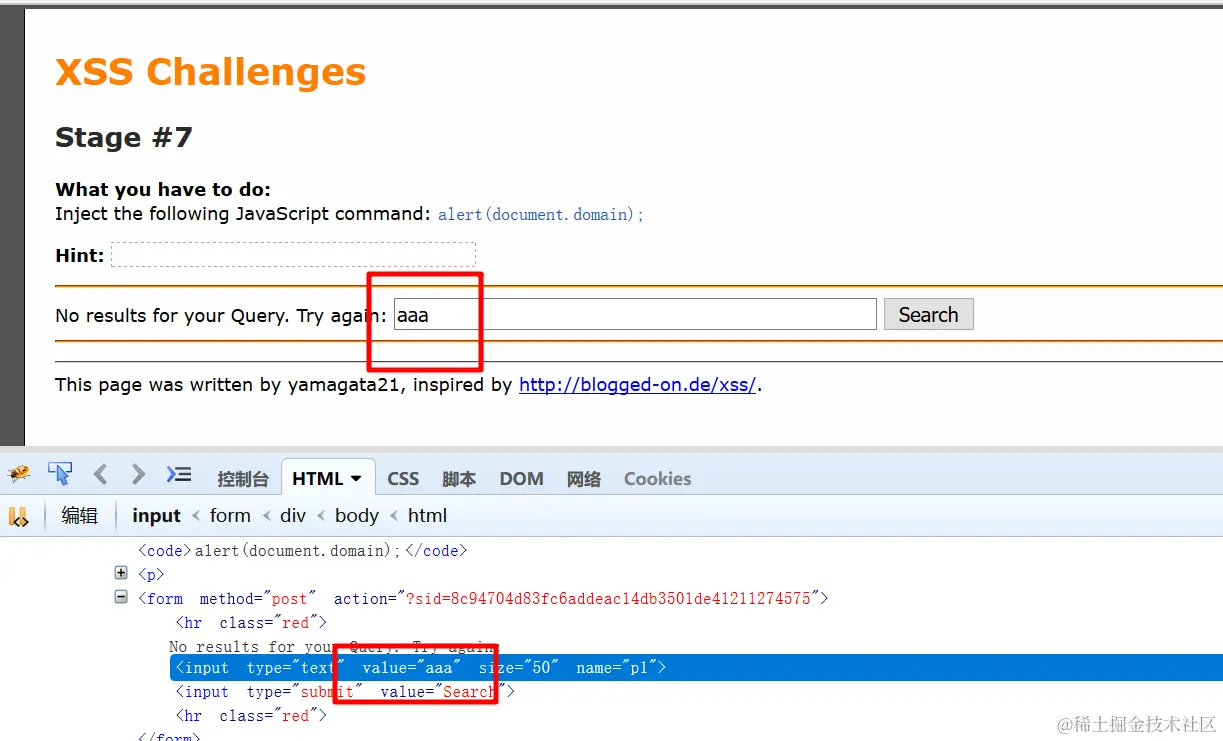
Task: Click the empty Hint field
Action: click(x=293, y=255)
